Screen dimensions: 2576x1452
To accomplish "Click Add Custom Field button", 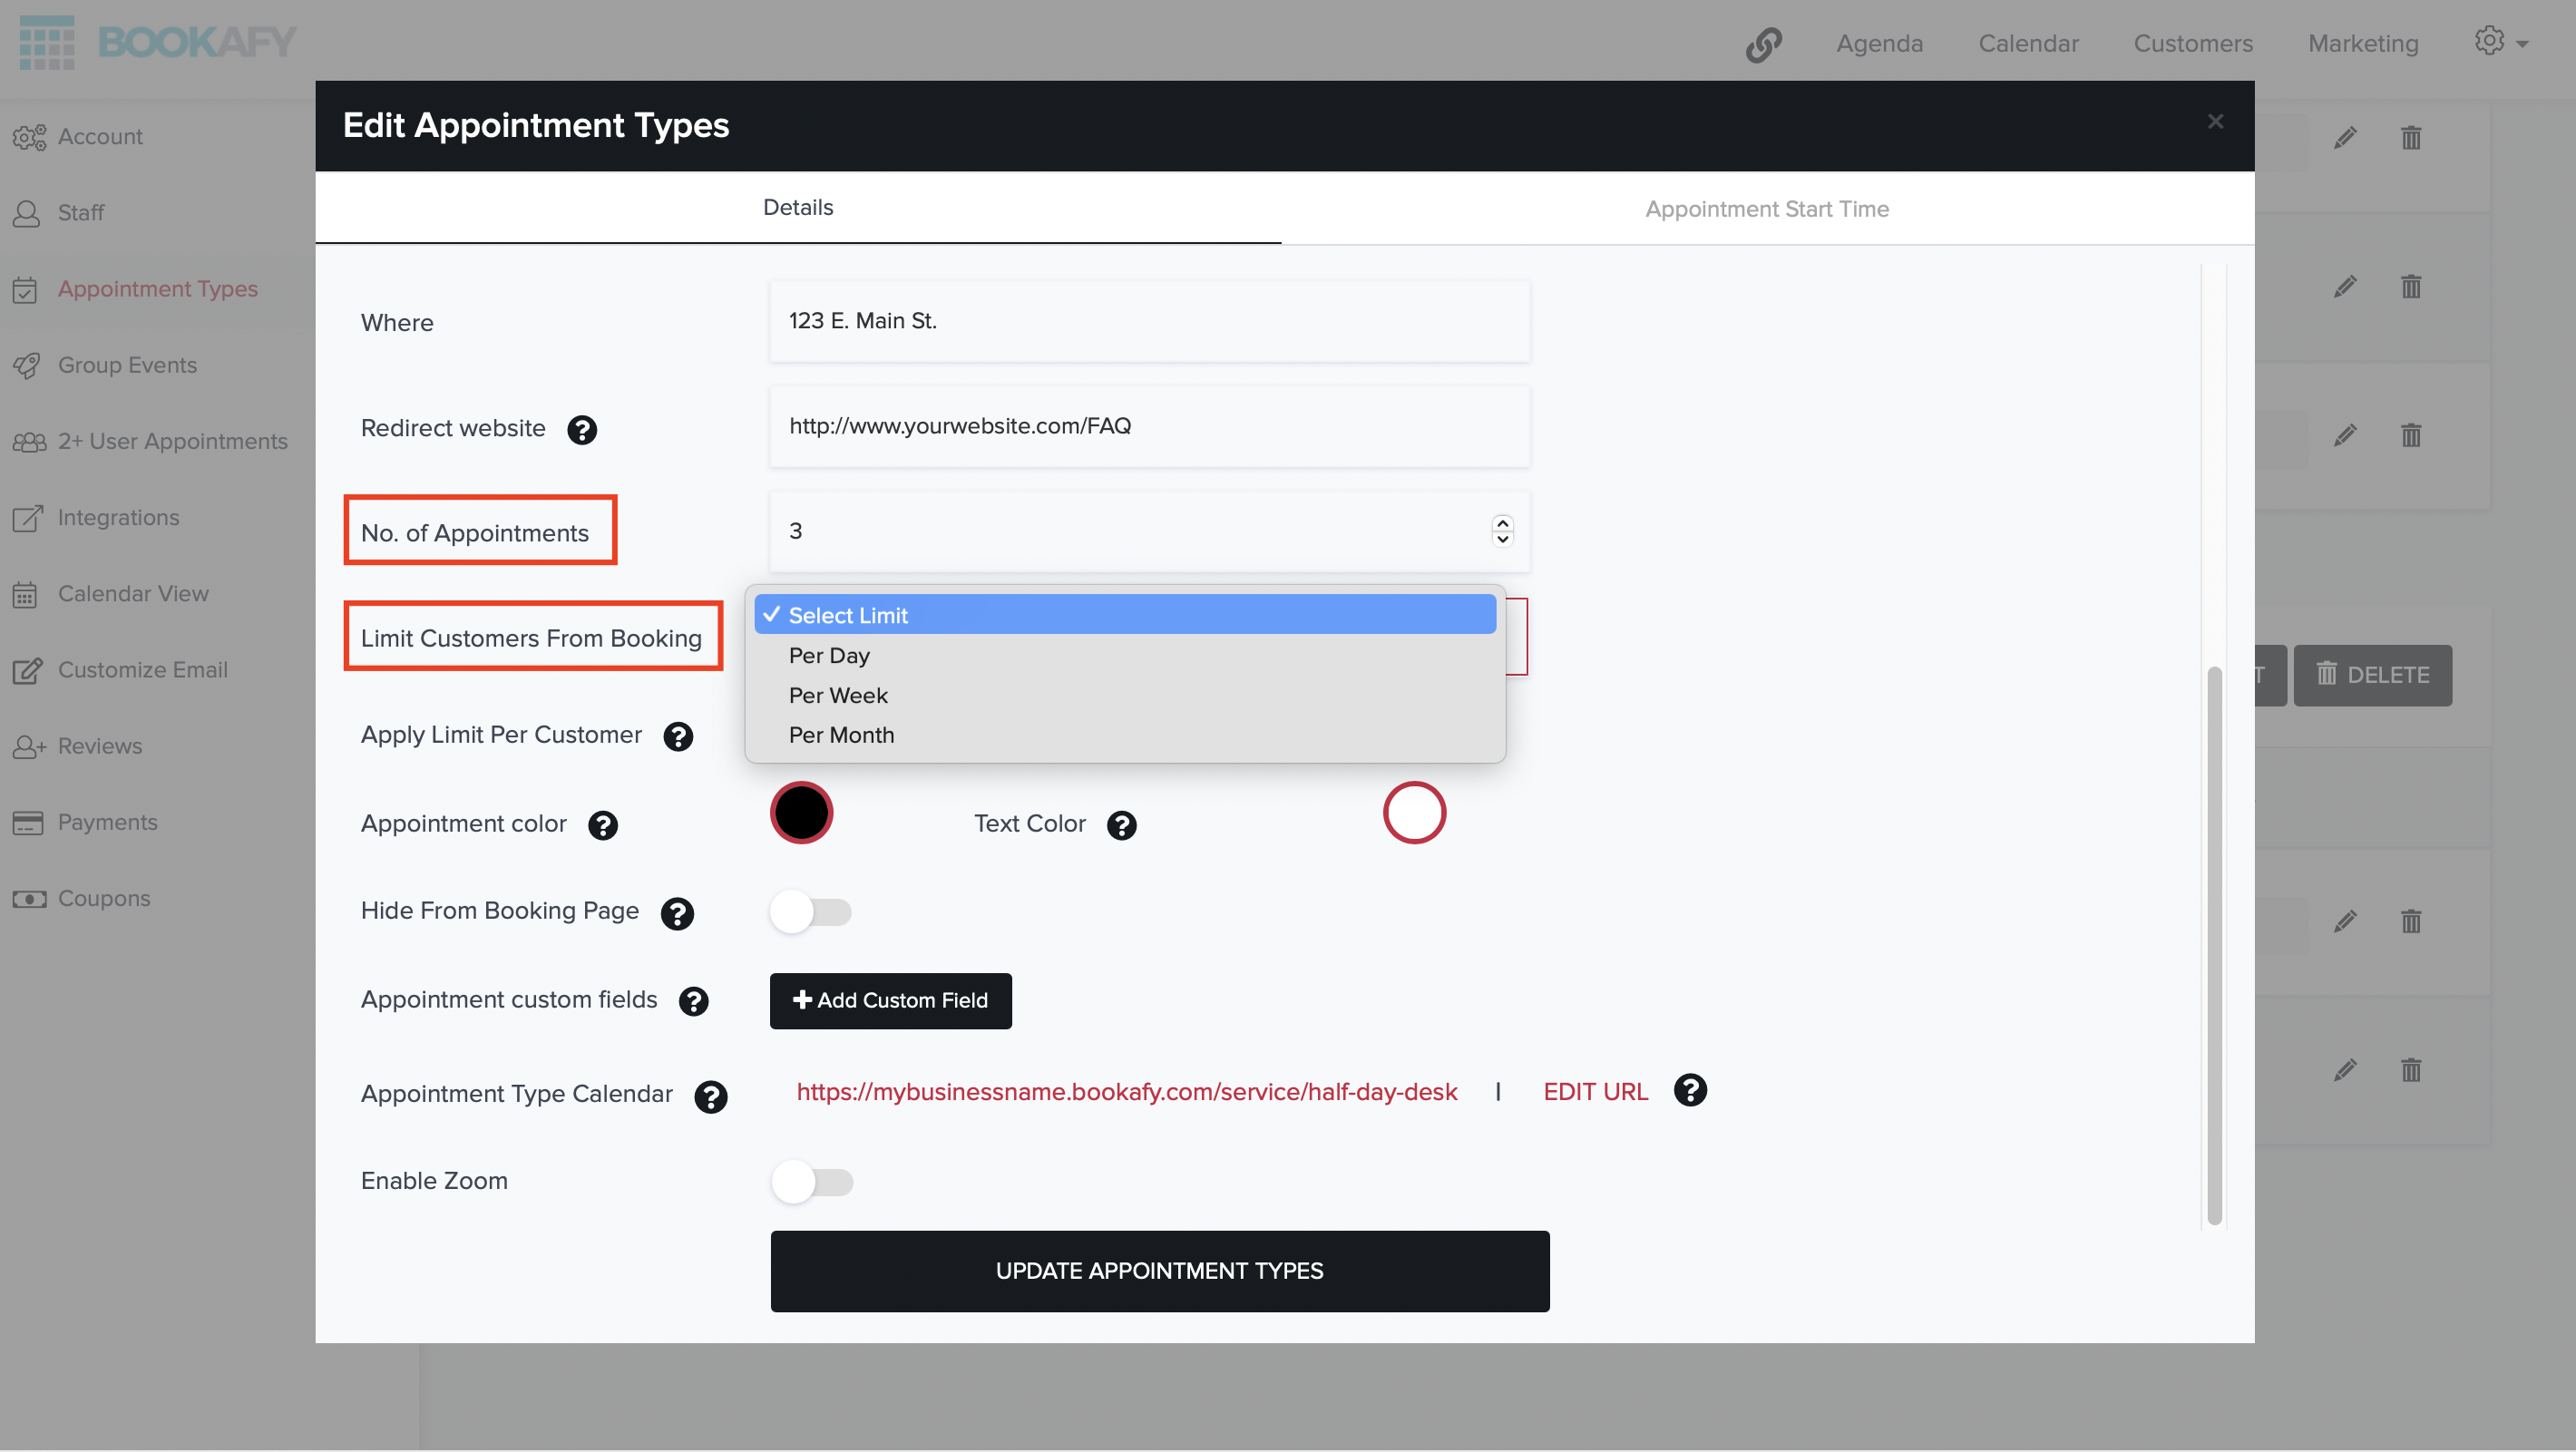I will (x=890, y=999).
